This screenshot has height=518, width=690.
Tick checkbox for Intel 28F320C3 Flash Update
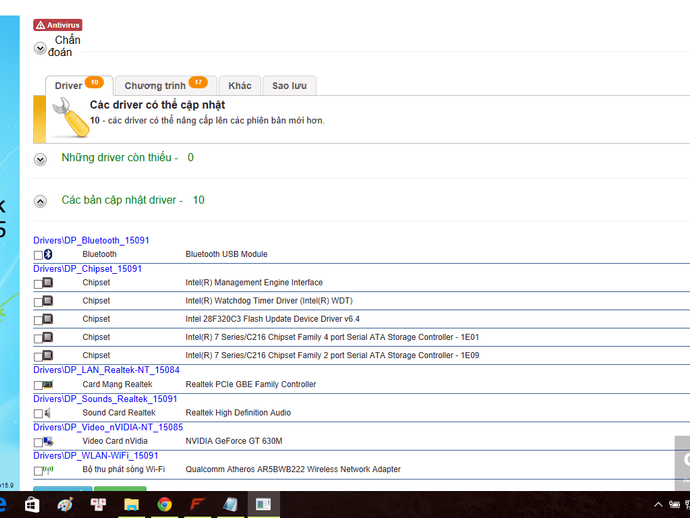[38, 320]
